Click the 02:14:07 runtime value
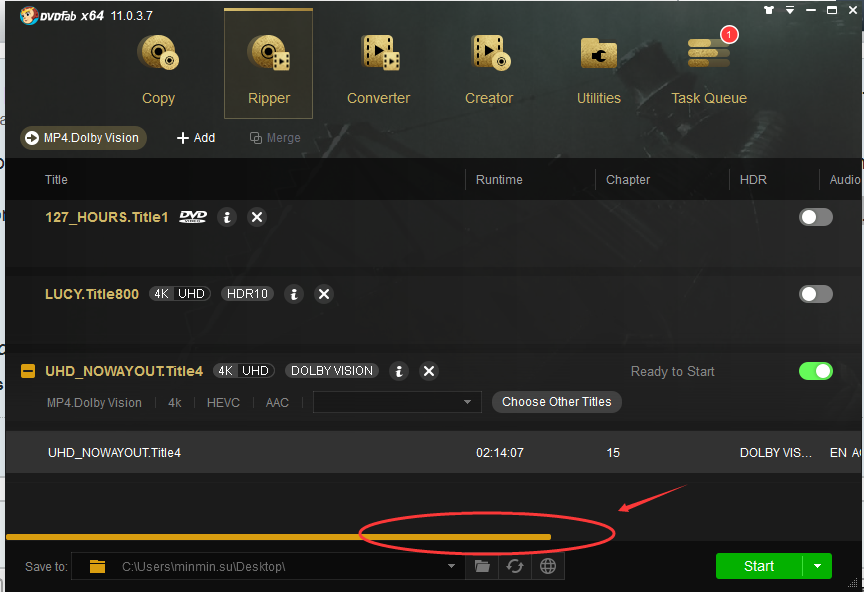Viewport: 864px width, 592px height. click(x=500, y=453)
